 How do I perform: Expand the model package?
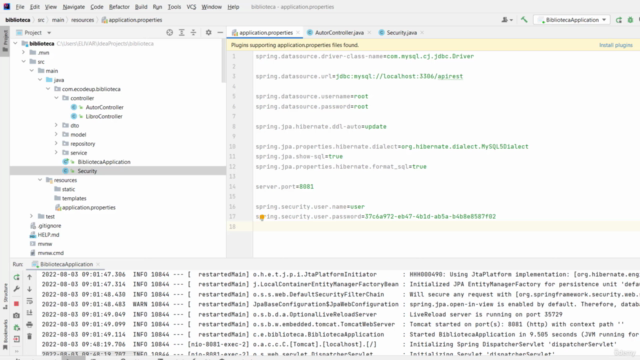56,134
